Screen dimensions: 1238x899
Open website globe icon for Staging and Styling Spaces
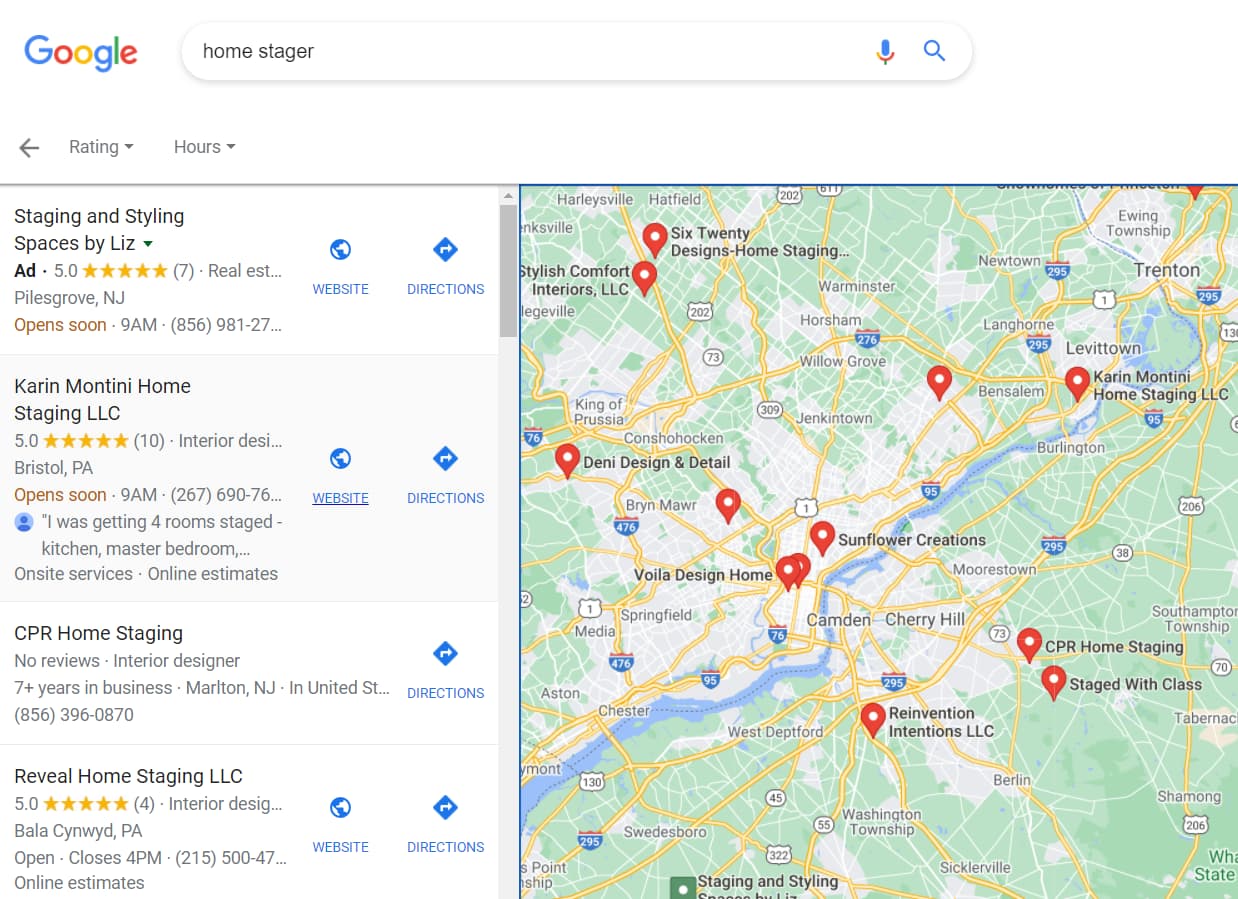(x=340, y=250)
